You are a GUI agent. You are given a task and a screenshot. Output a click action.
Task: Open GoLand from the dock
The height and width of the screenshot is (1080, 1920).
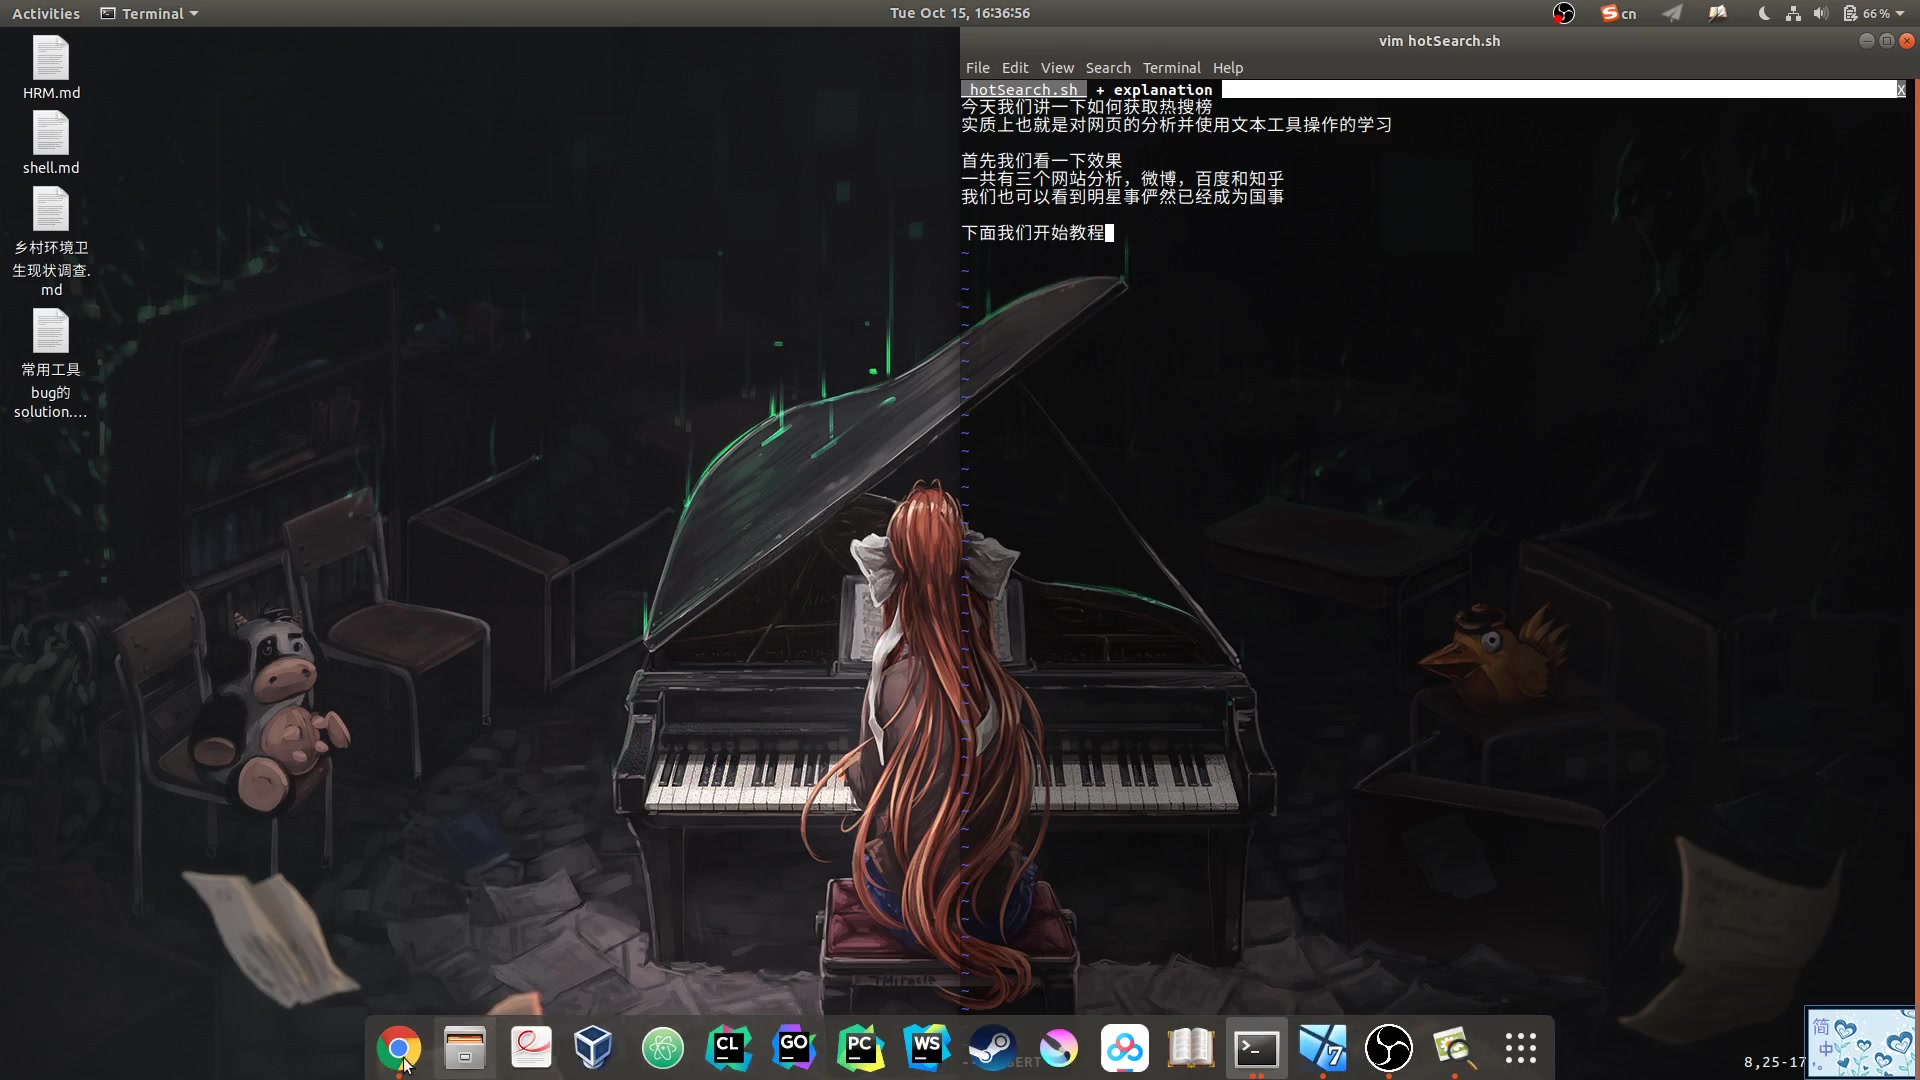point(795,1048)
